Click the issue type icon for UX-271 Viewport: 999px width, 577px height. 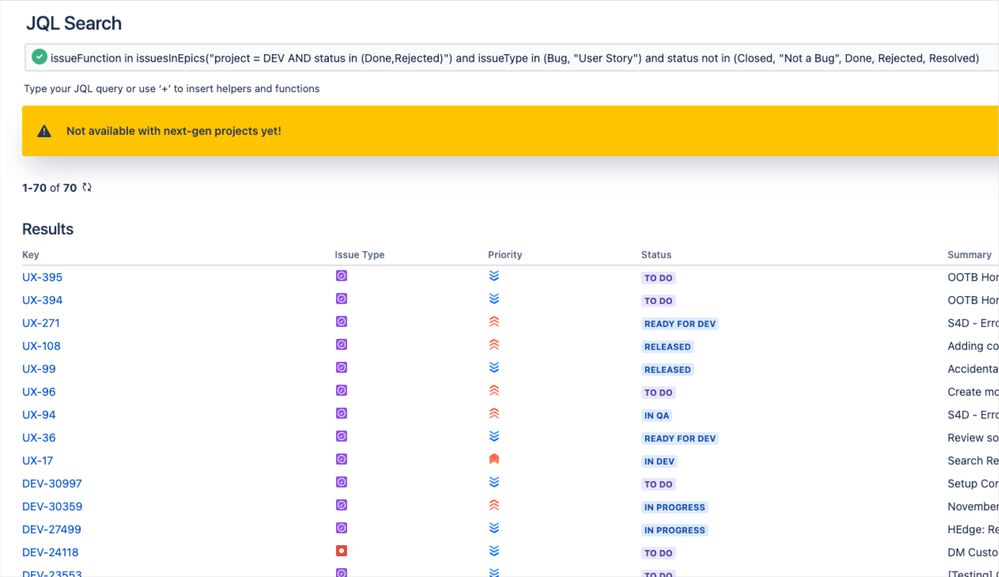coord(341,322)
